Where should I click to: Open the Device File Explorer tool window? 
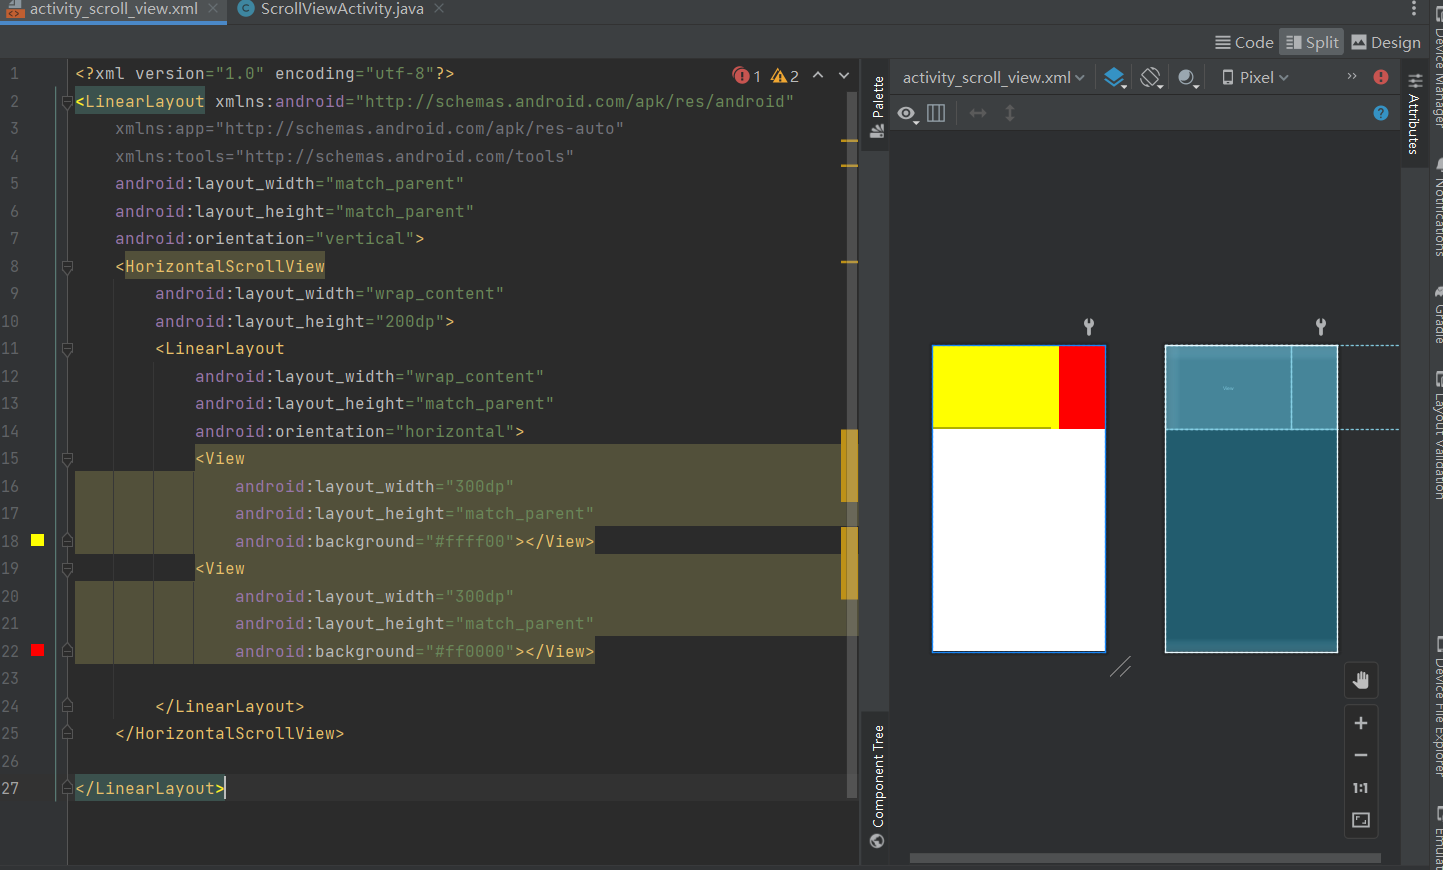pyautogui.click(x=1437, y=706)
